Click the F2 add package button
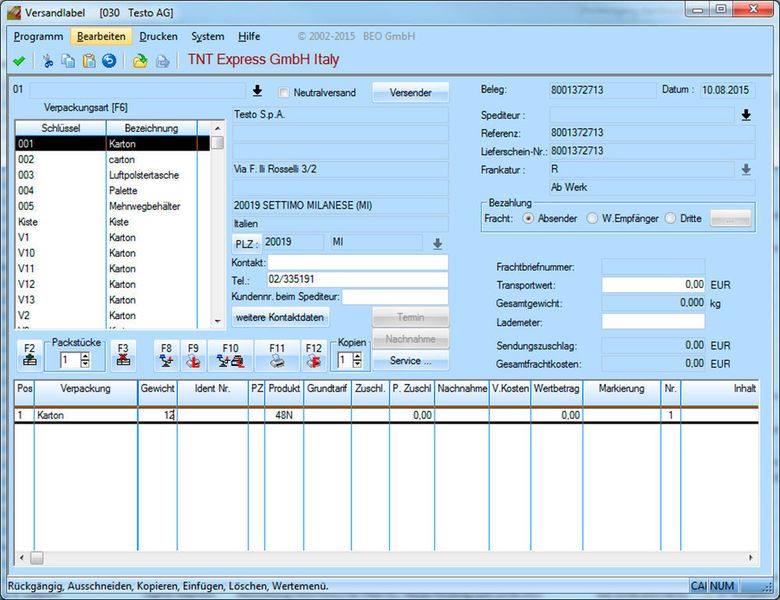 point(30,355)
